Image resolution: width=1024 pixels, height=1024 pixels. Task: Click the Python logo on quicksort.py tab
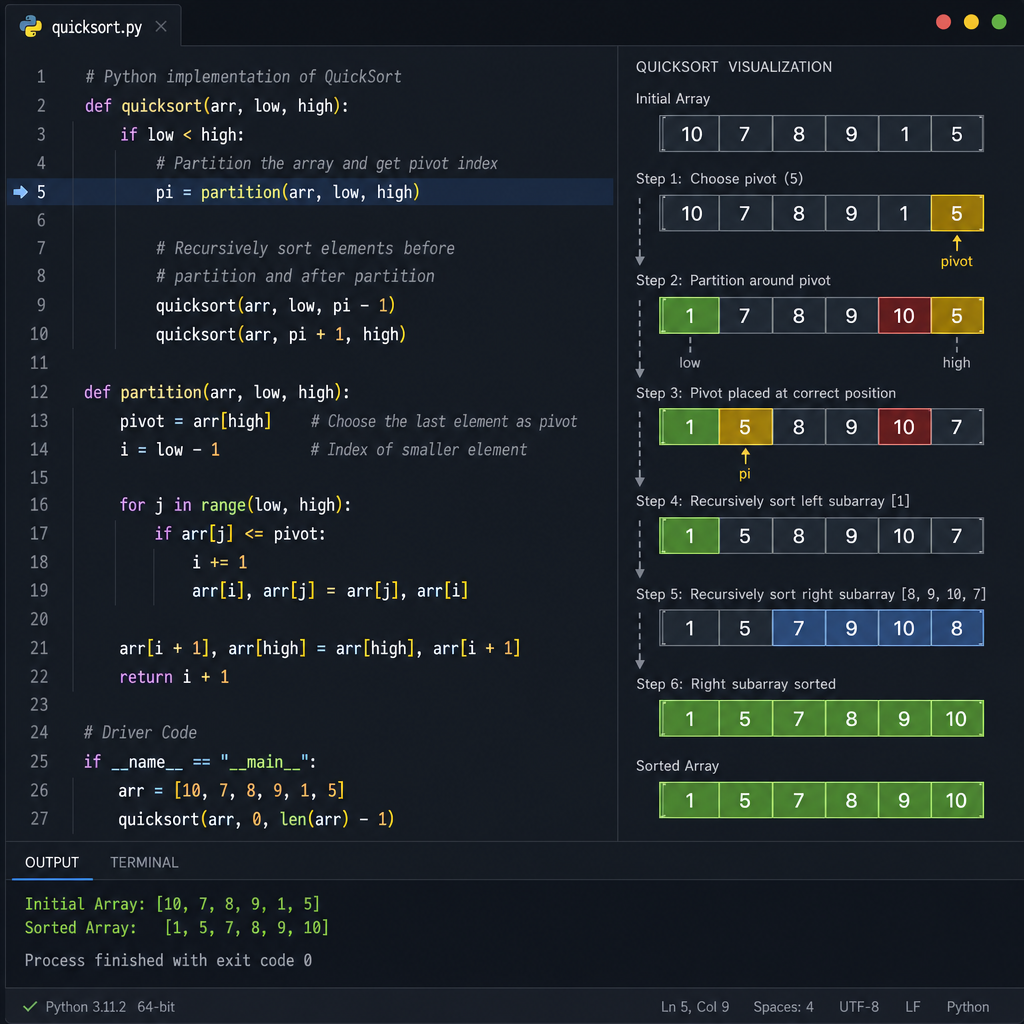(x=31, y=27)
